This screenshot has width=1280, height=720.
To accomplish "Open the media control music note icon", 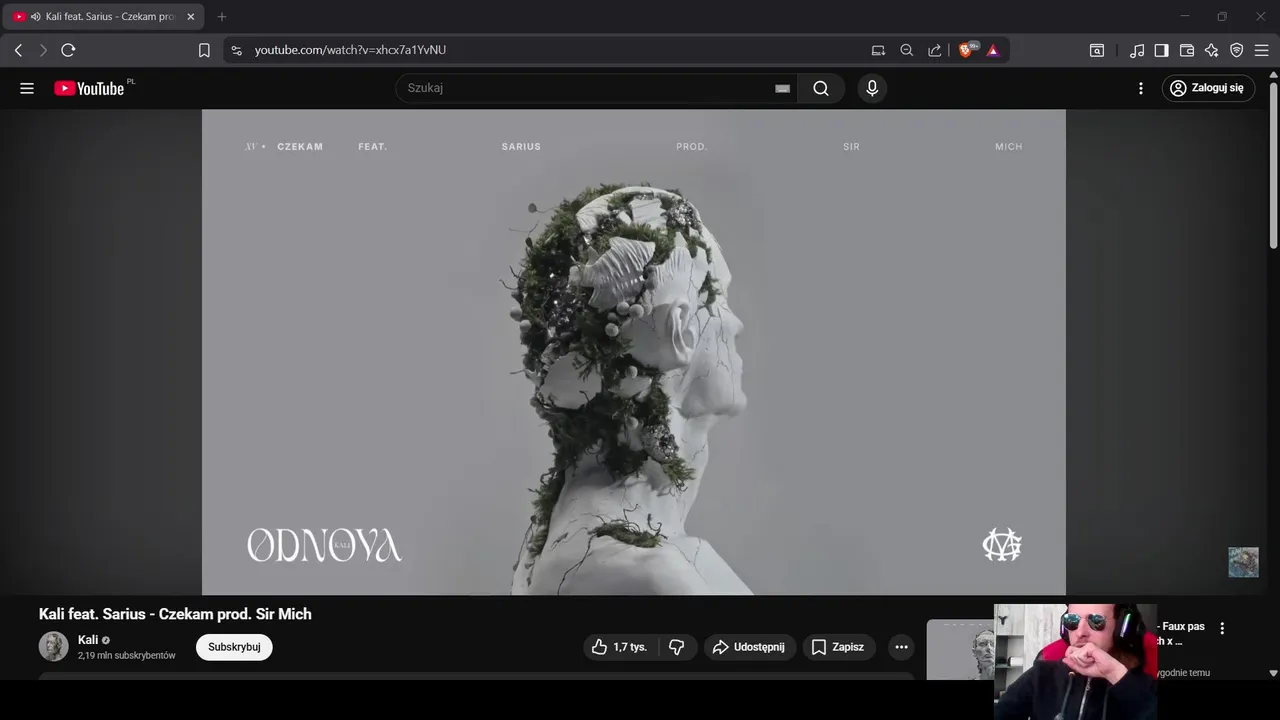I will pyautogui.click(x=1137, y=50).
